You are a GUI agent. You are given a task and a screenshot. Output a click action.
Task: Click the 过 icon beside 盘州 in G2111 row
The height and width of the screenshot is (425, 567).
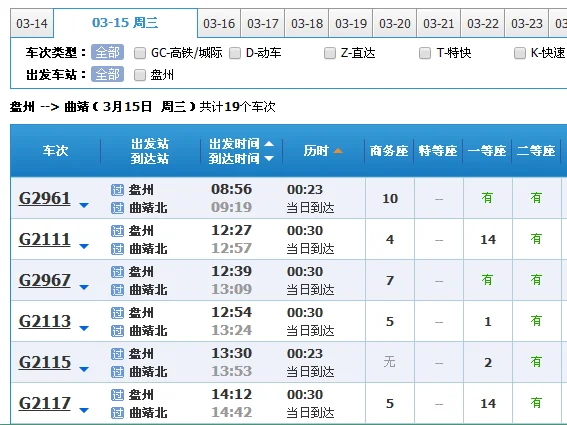tap(117, 230)
